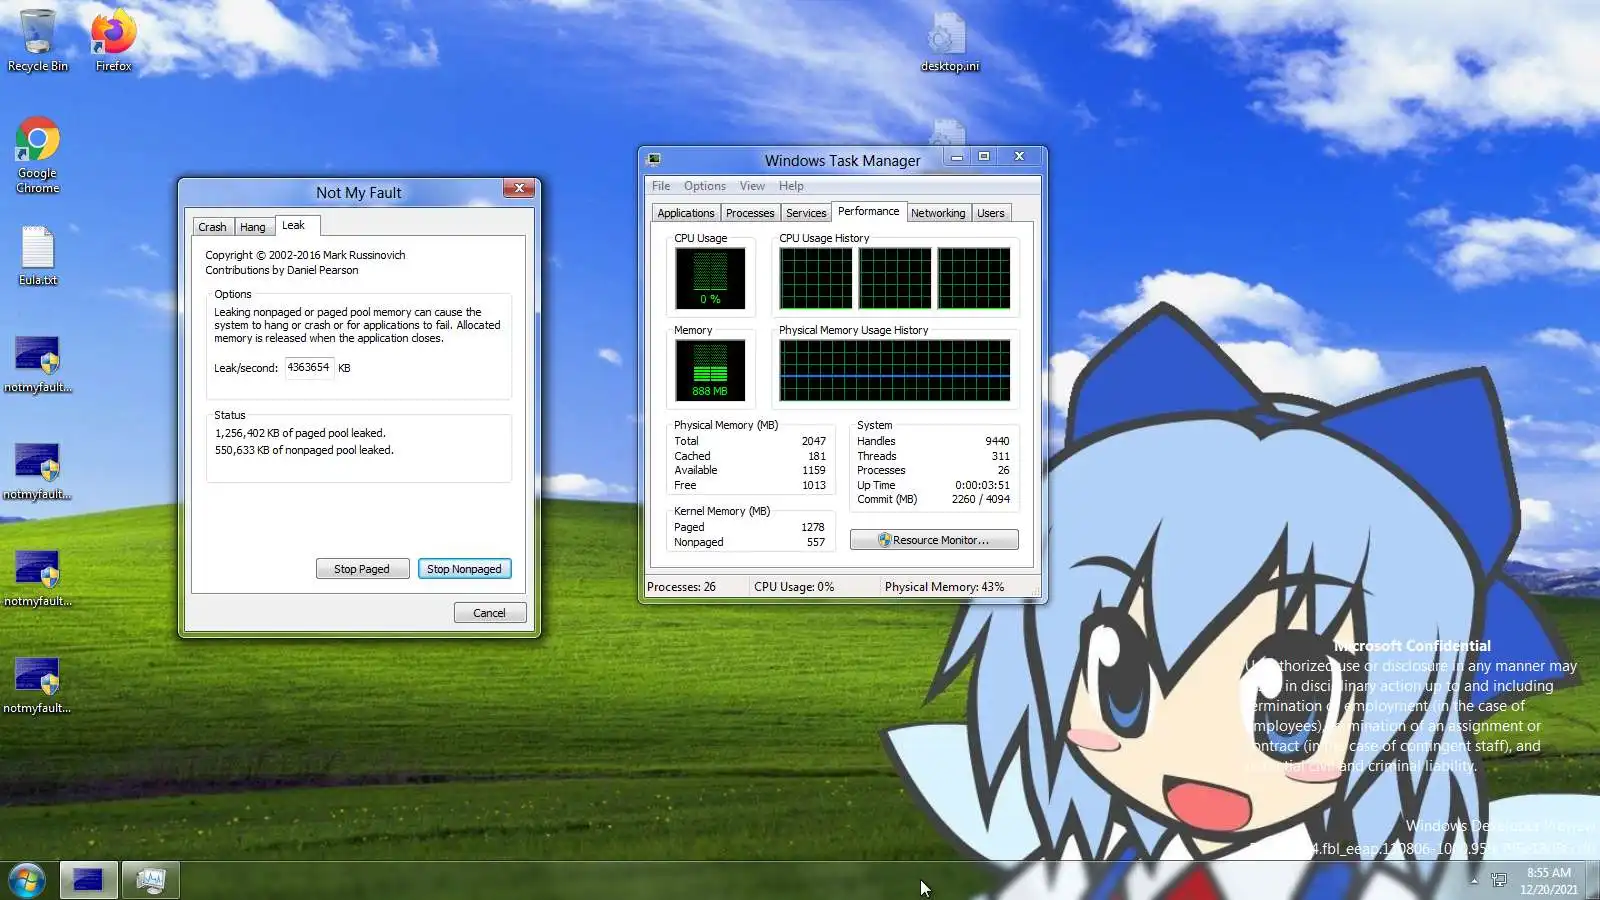Select the bottom notmyfault desktop icon
The width and height of the screenshot is (1600, 900).
point(38,686)
